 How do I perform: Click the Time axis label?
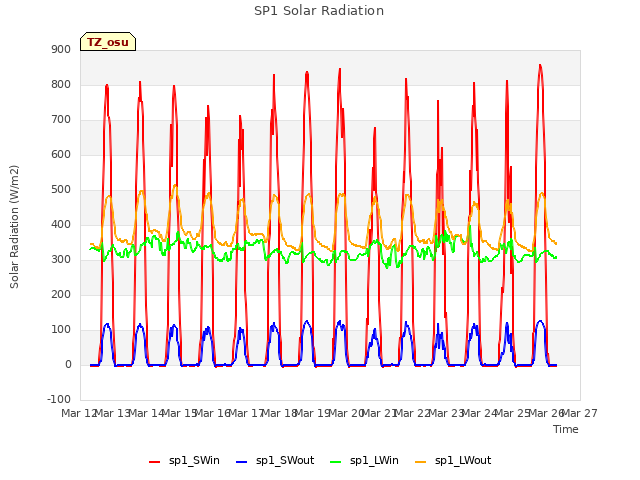565,429
